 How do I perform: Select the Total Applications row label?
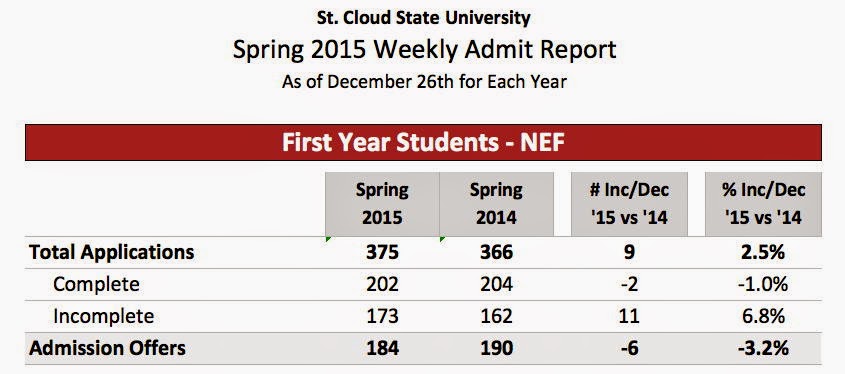pos(112,252)
